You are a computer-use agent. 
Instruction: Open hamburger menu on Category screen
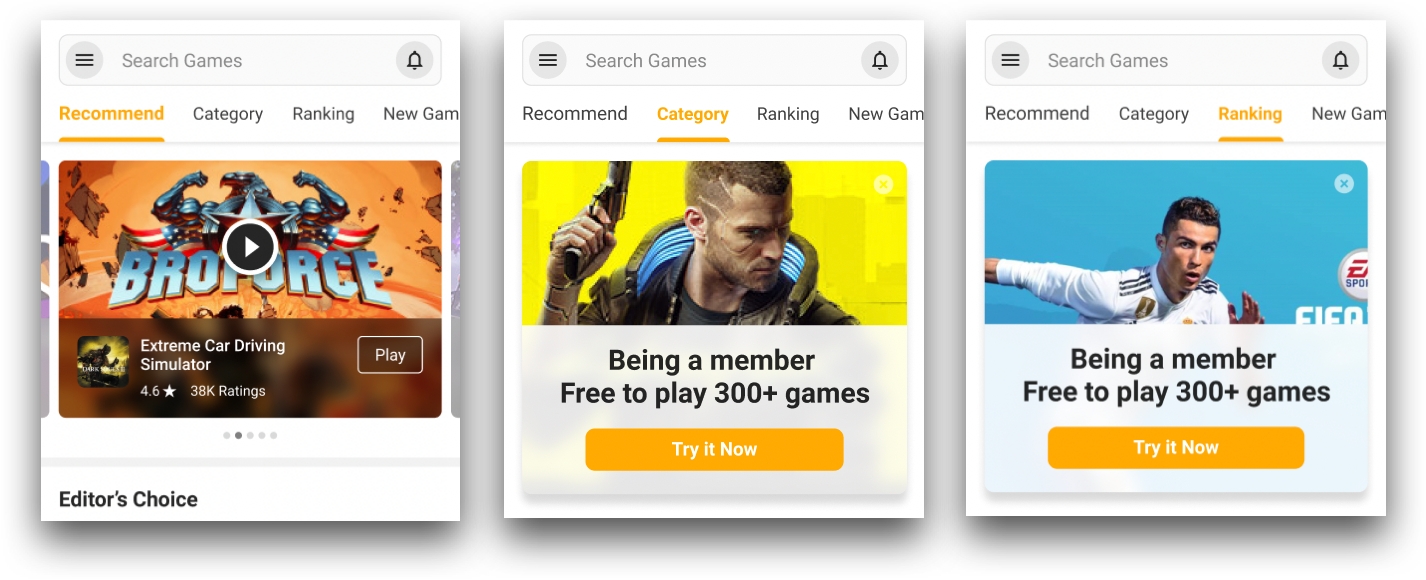coord(548,60)
